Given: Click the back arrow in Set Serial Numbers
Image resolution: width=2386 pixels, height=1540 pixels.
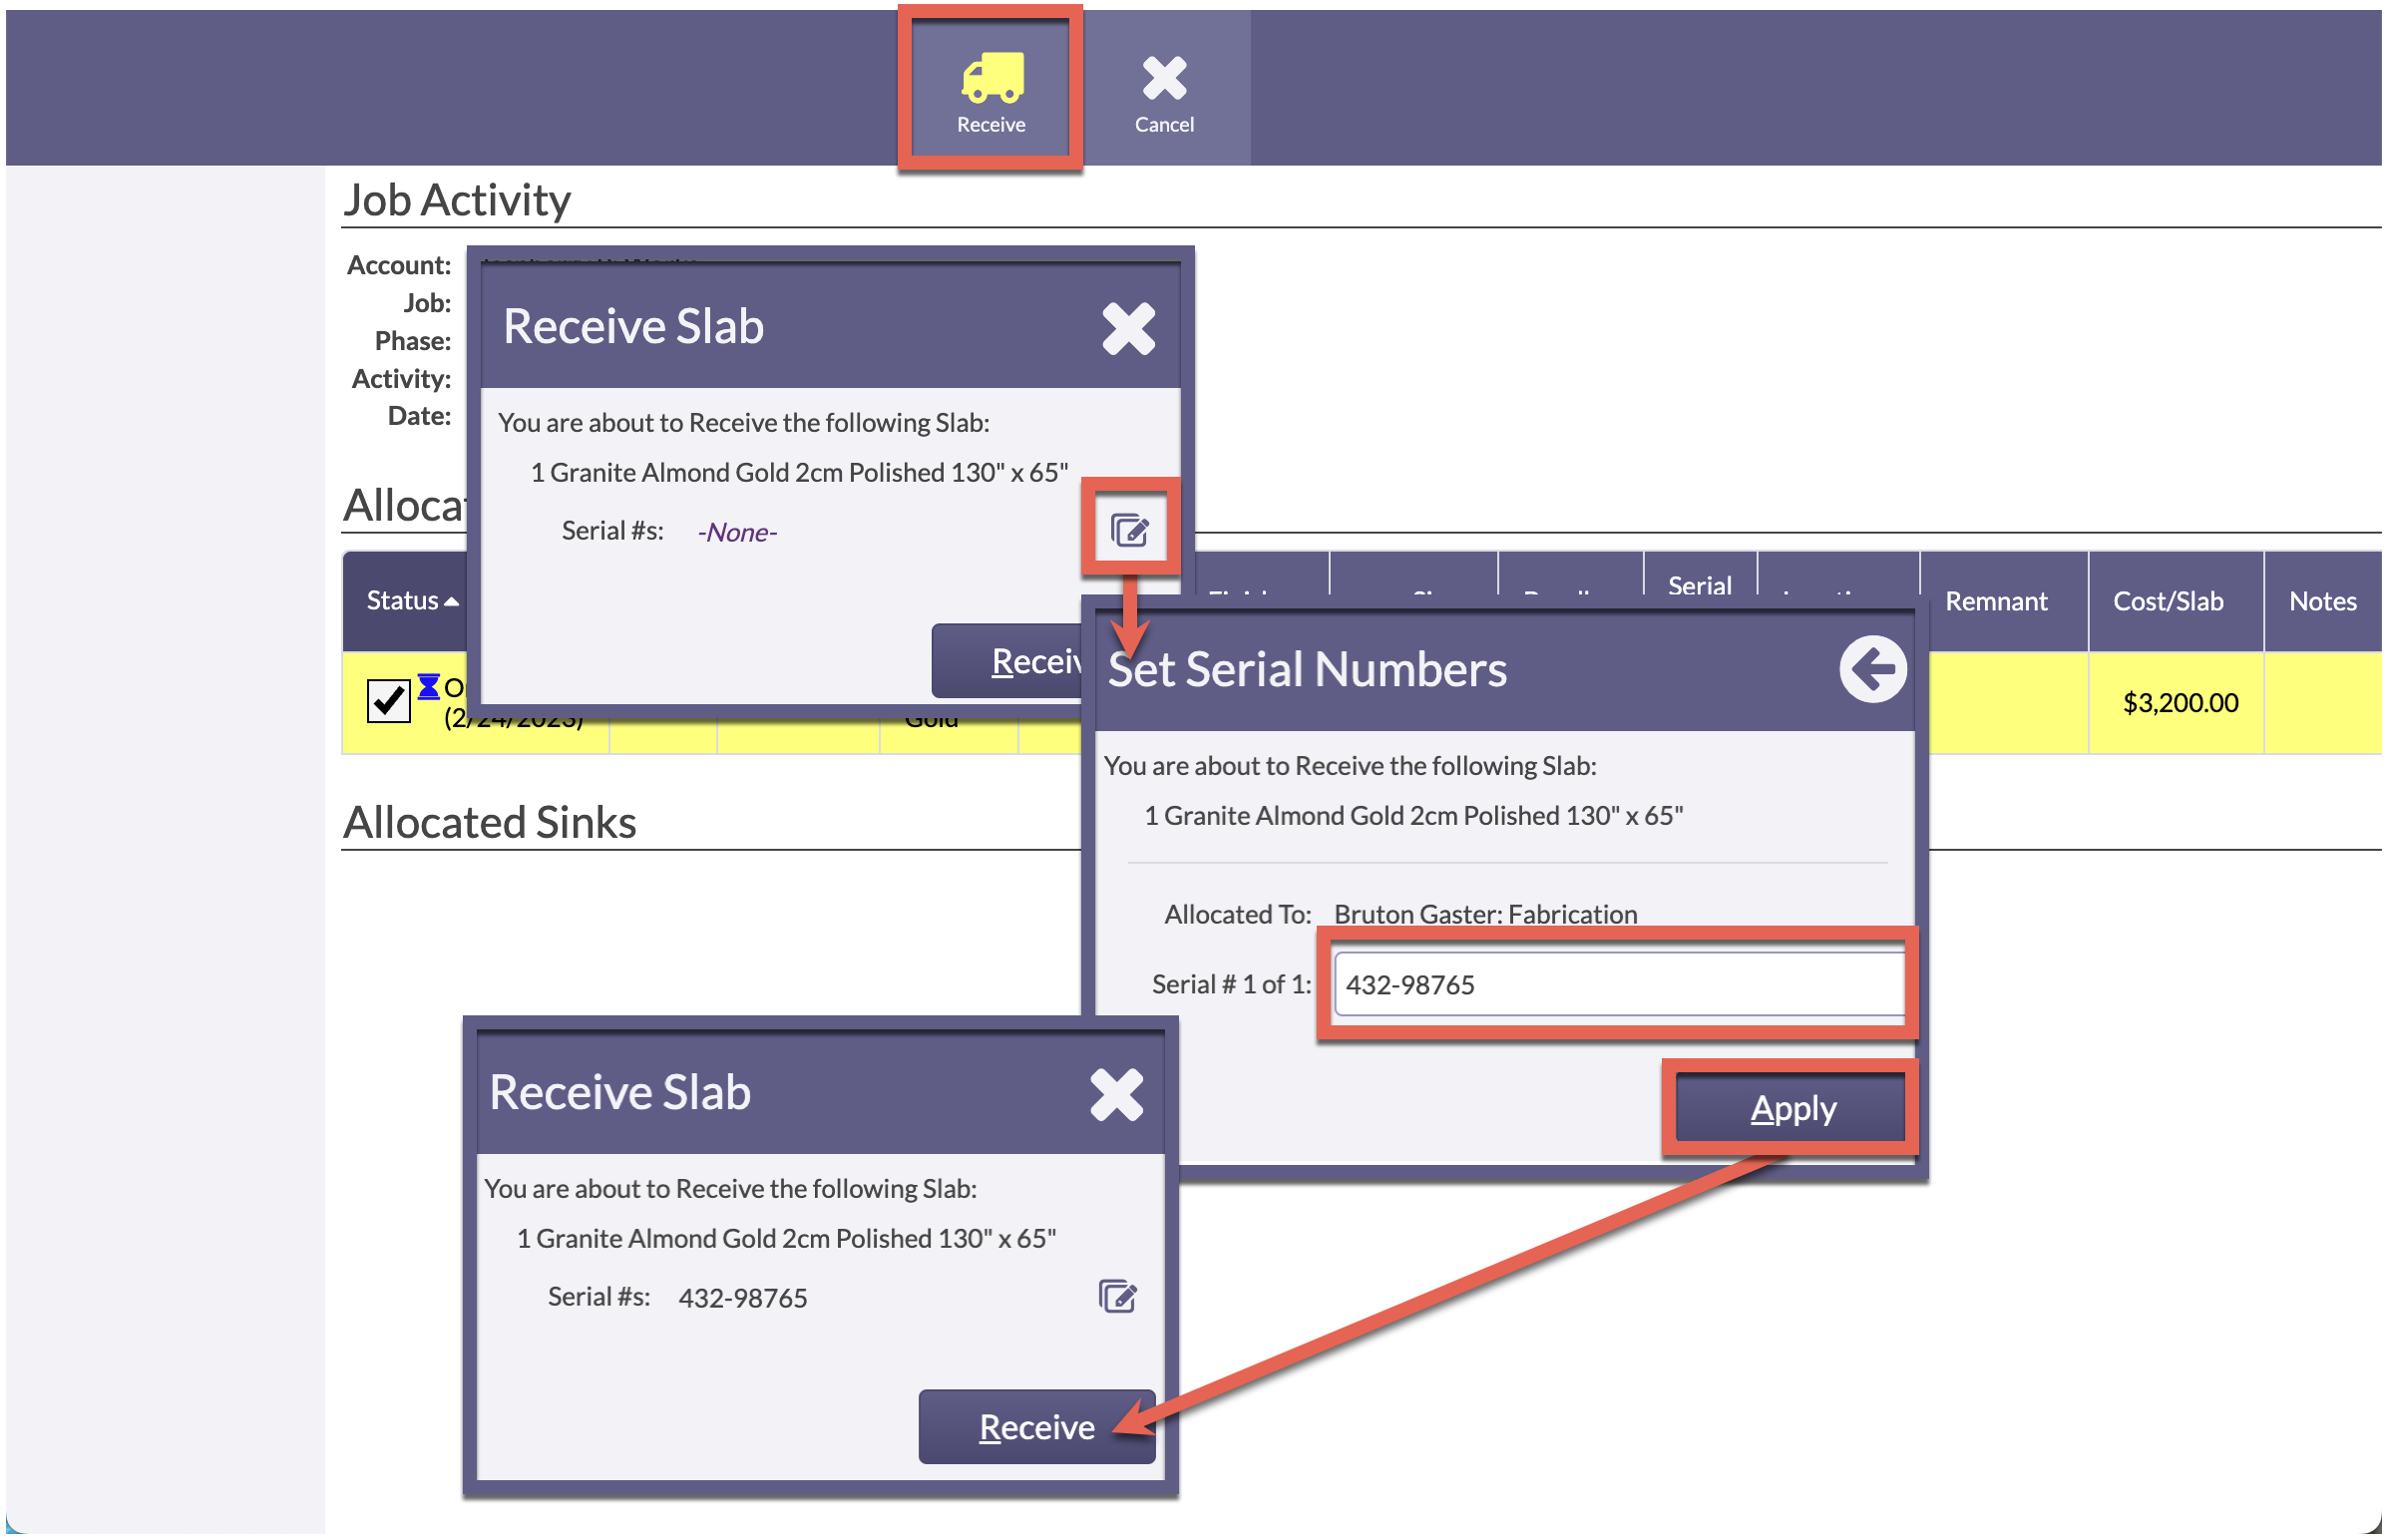Looking at the screenshot, I should click(1872, 669).
